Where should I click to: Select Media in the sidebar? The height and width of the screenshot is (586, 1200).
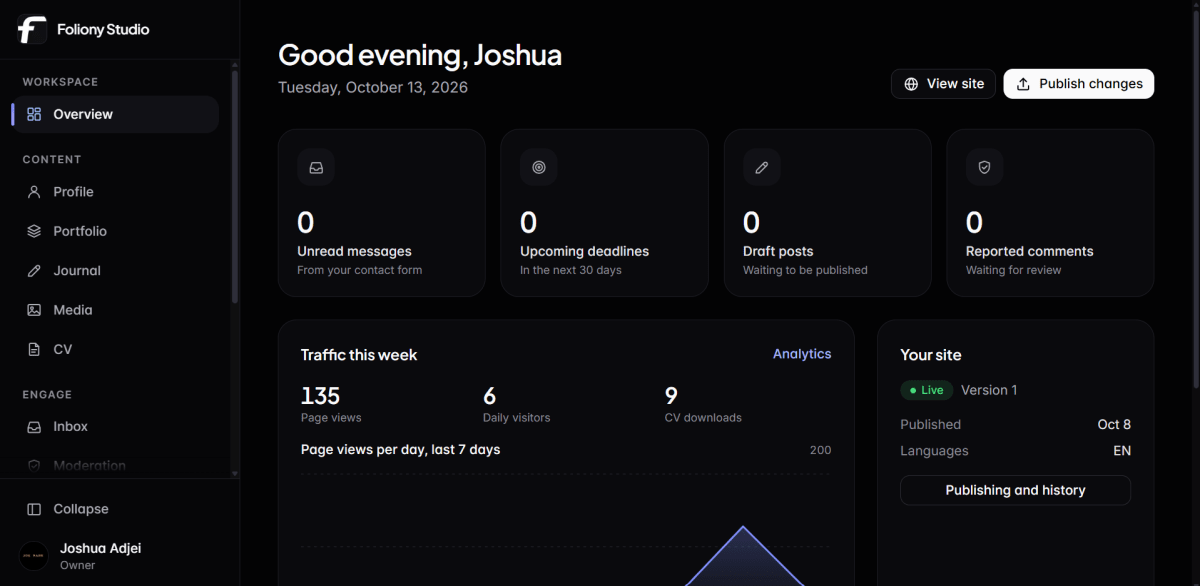point(115,310)
